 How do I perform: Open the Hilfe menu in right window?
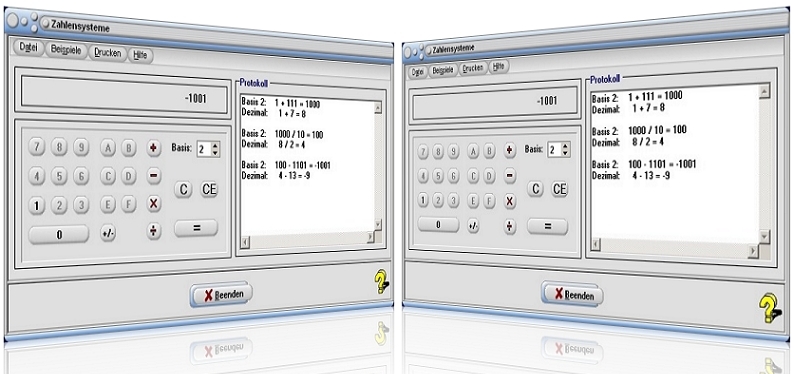pos(498,66)
